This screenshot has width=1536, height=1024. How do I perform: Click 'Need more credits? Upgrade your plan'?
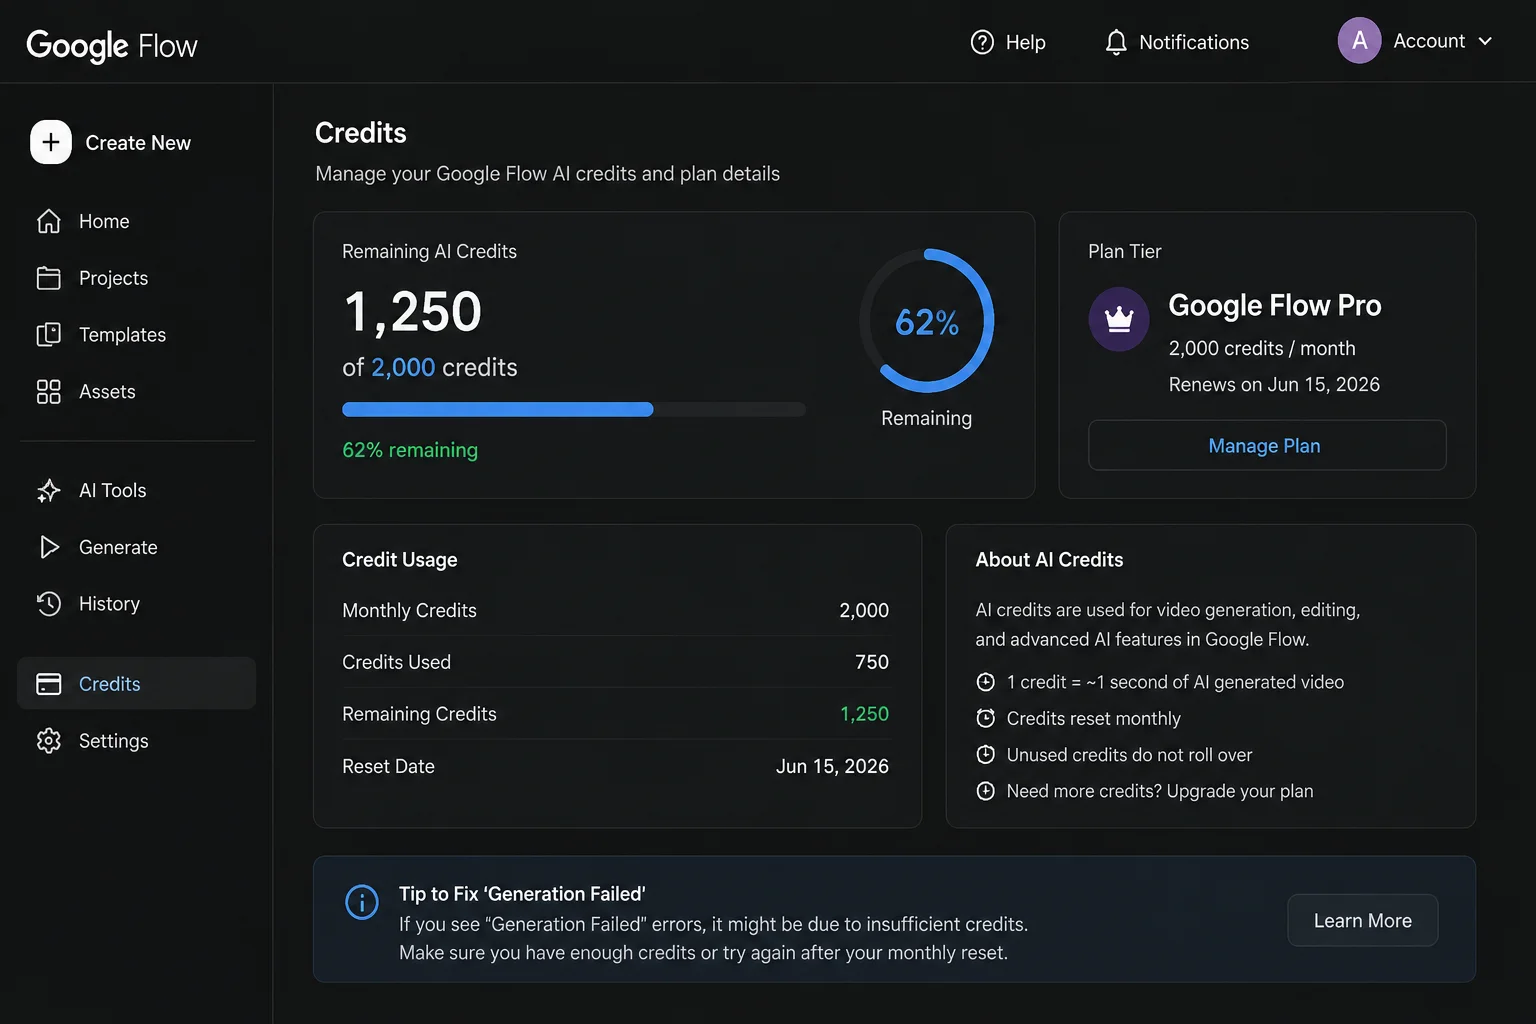pyautogui.click(x=1160, y=791)
